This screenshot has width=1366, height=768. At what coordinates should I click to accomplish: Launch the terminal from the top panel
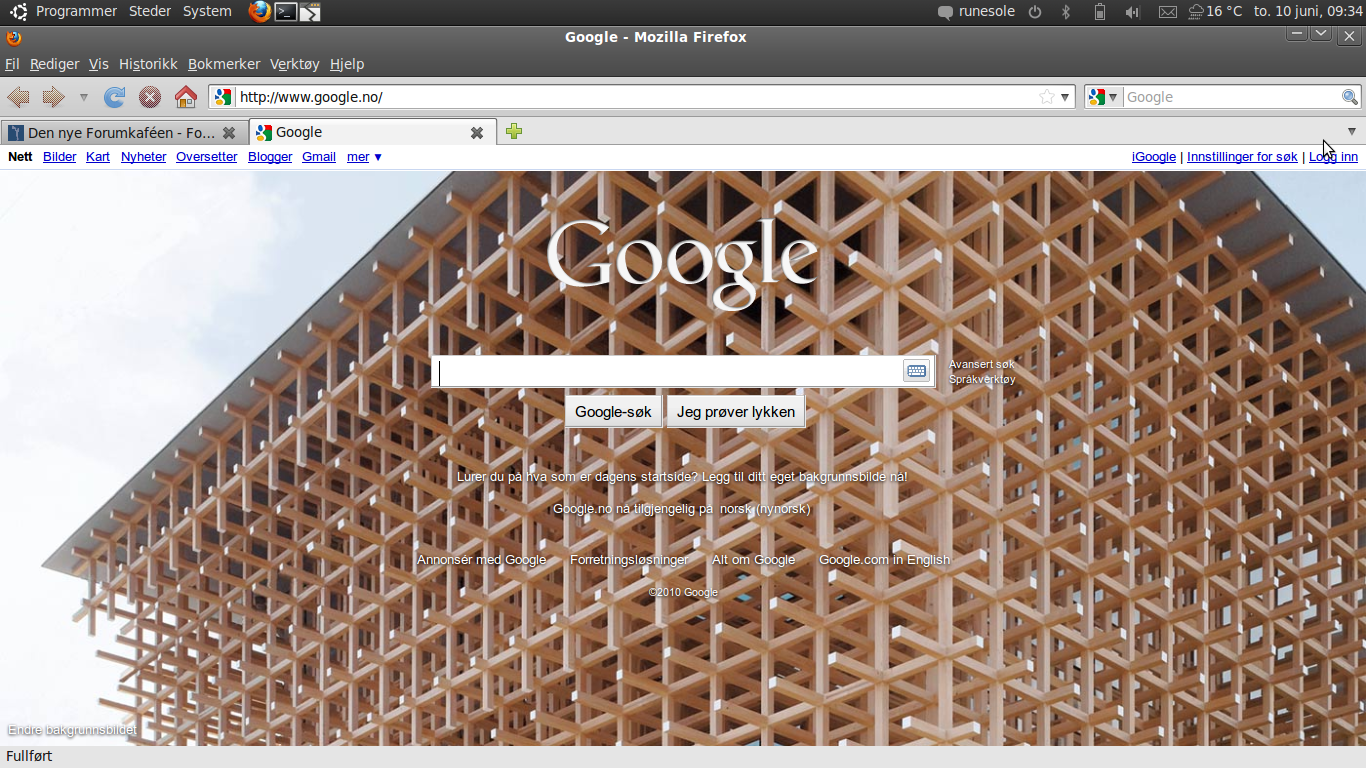point(286,12)
